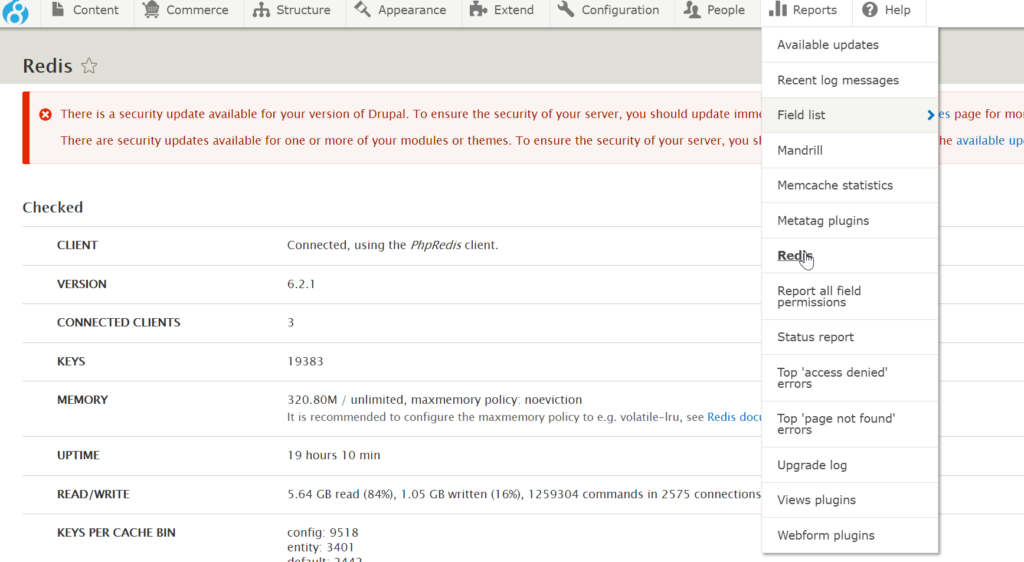The image size is (1024, 562).
Task: Click the Drupal logo home icon
Action: point(15,11)
